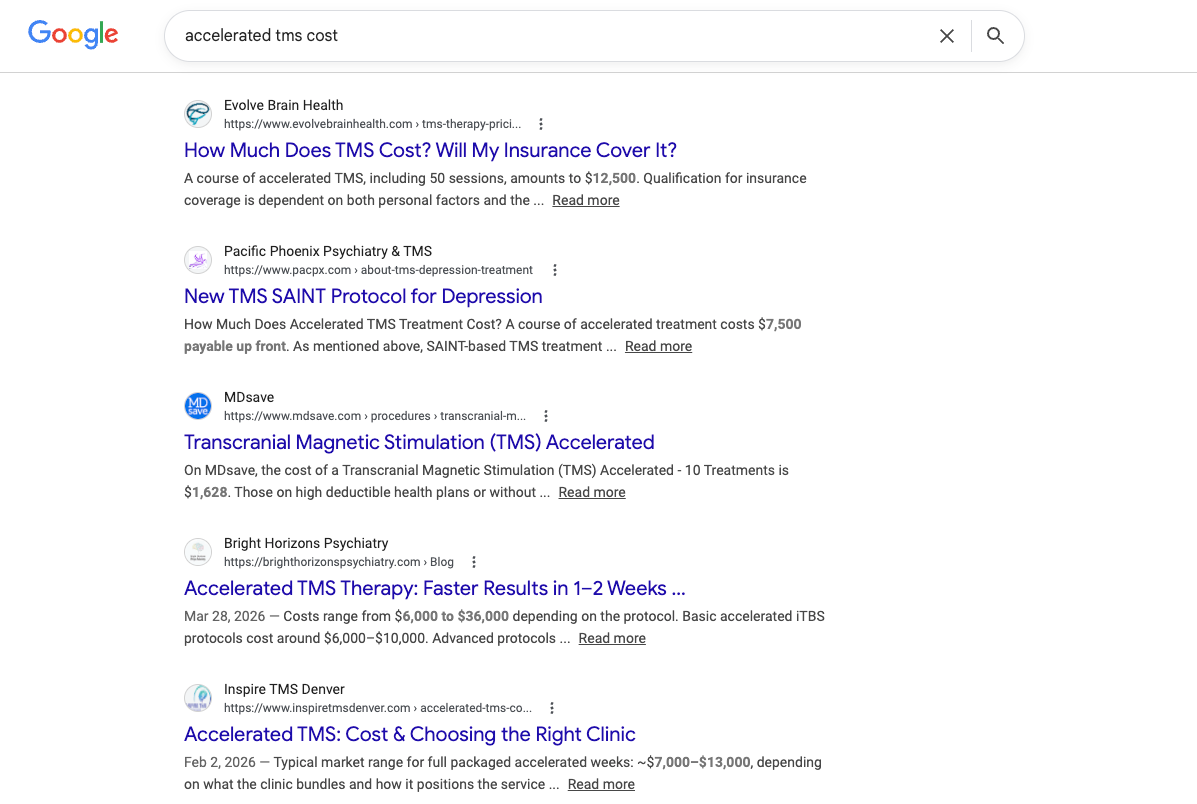This screenshot has height=804, width=1197.
Task: Click the '$1,628' price in MDsave snippet
Action: (x=205, y=492)
